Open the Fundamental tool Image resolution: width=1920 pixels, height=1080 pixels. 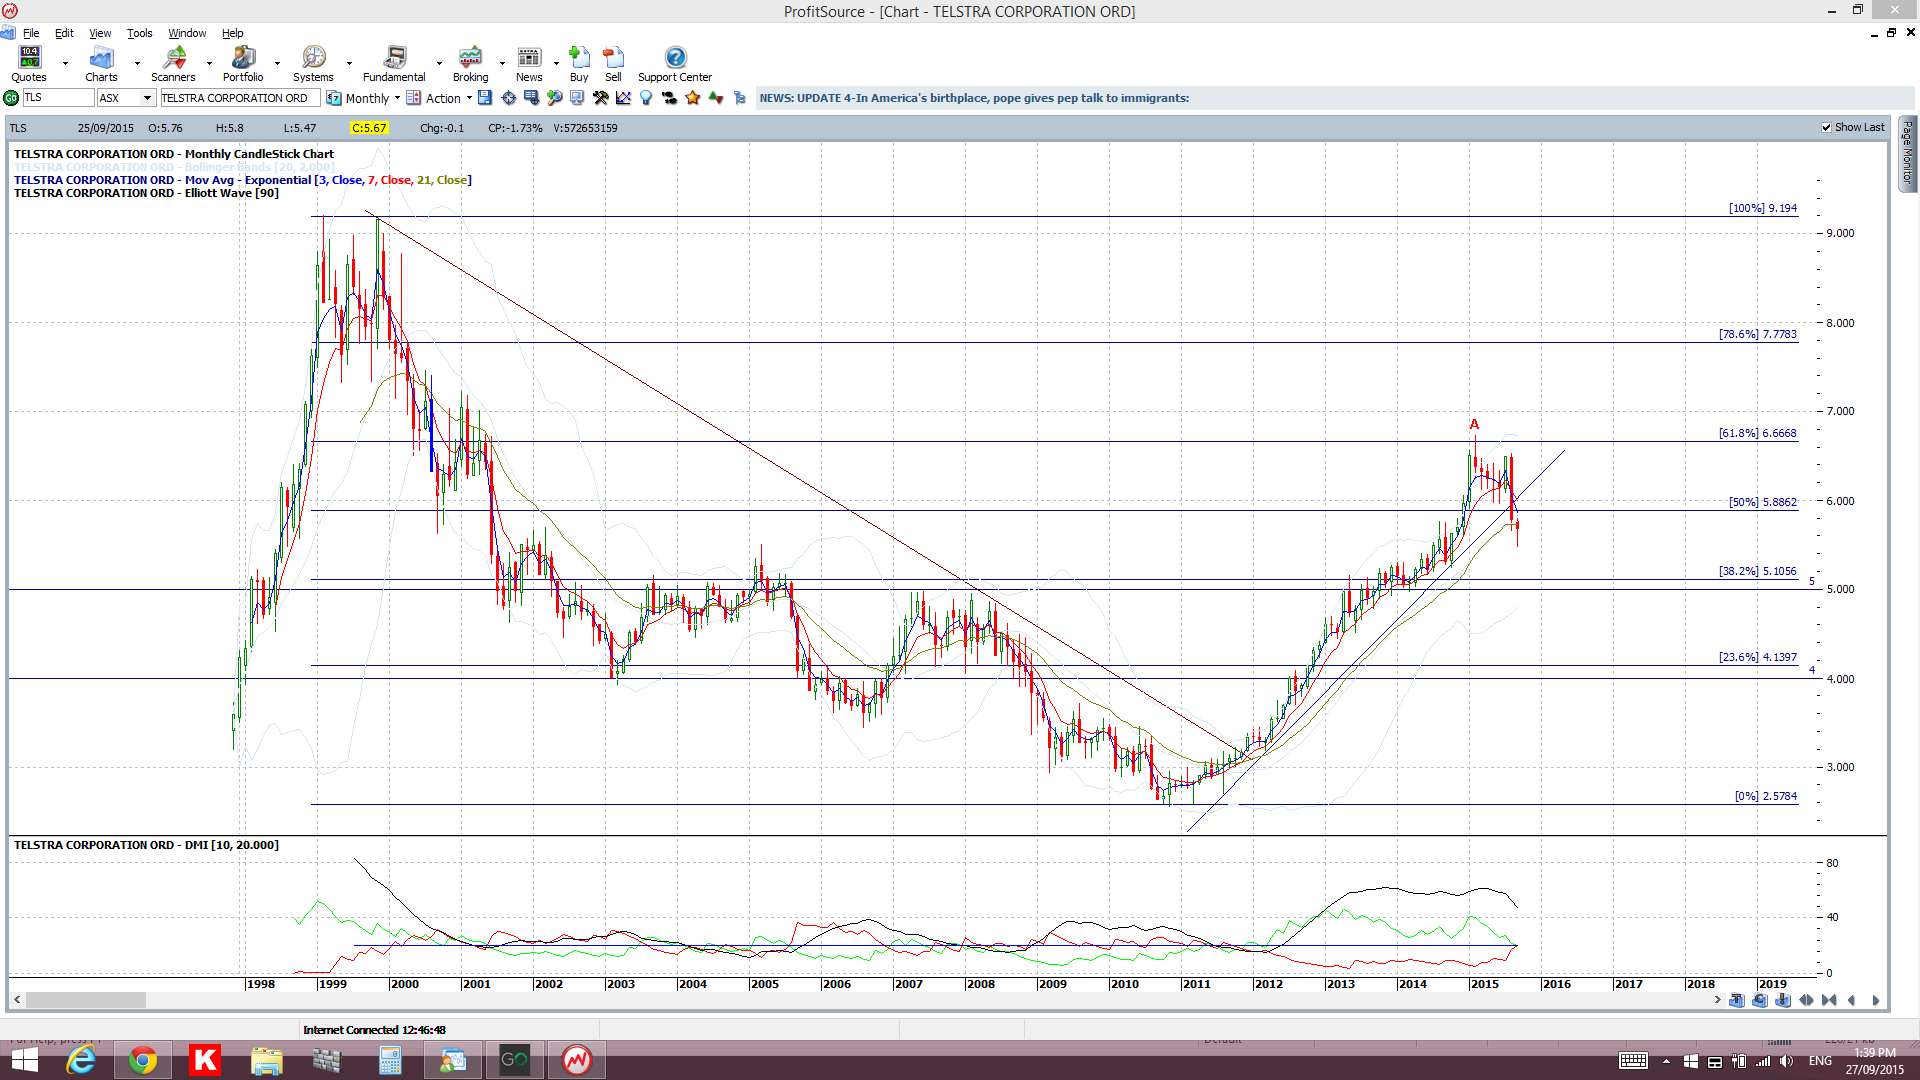(x=394, y=63)
